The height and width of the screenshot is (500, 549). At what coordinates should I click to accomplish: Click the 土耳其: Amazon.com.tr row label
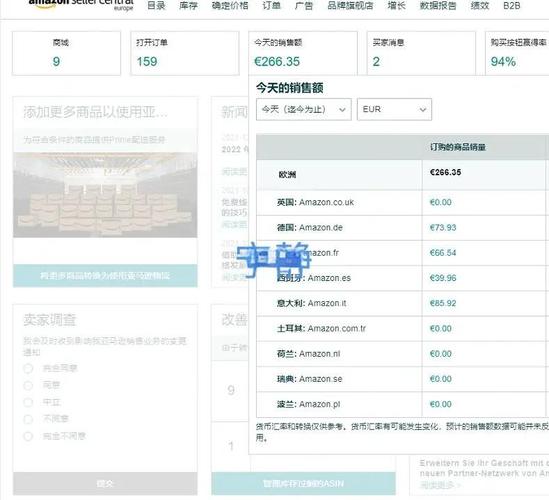coord(321,328)
